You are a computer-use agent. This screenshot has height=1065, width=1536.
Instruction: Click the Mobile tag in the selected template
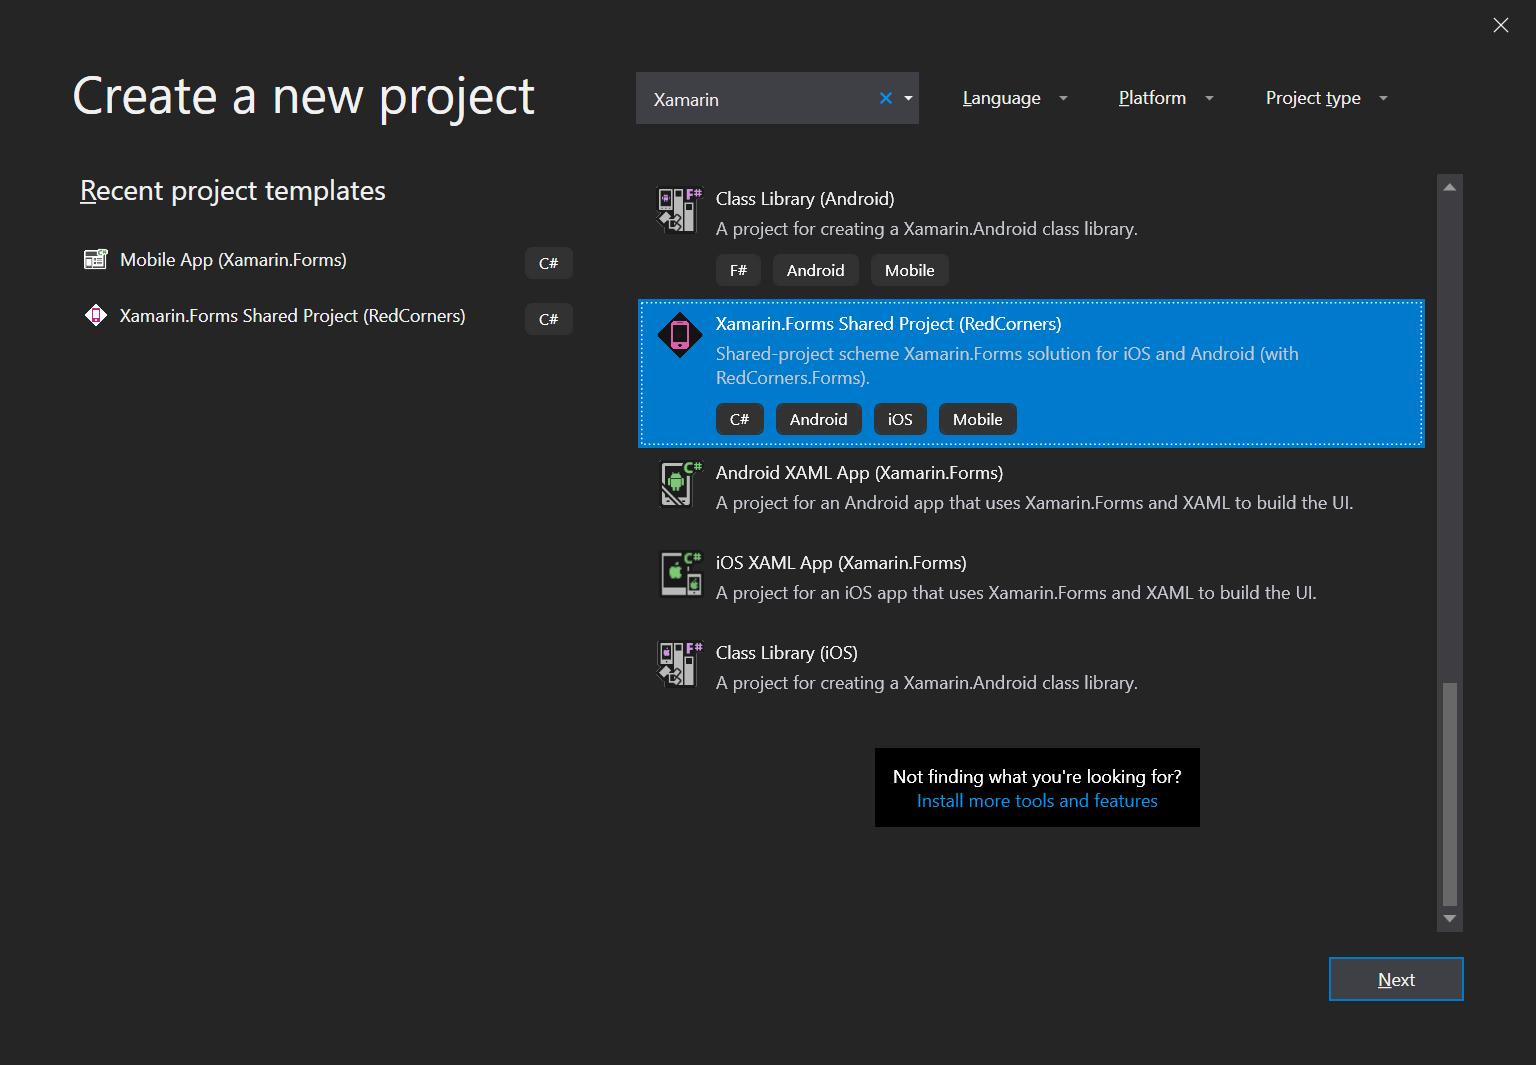coord(977,419)
